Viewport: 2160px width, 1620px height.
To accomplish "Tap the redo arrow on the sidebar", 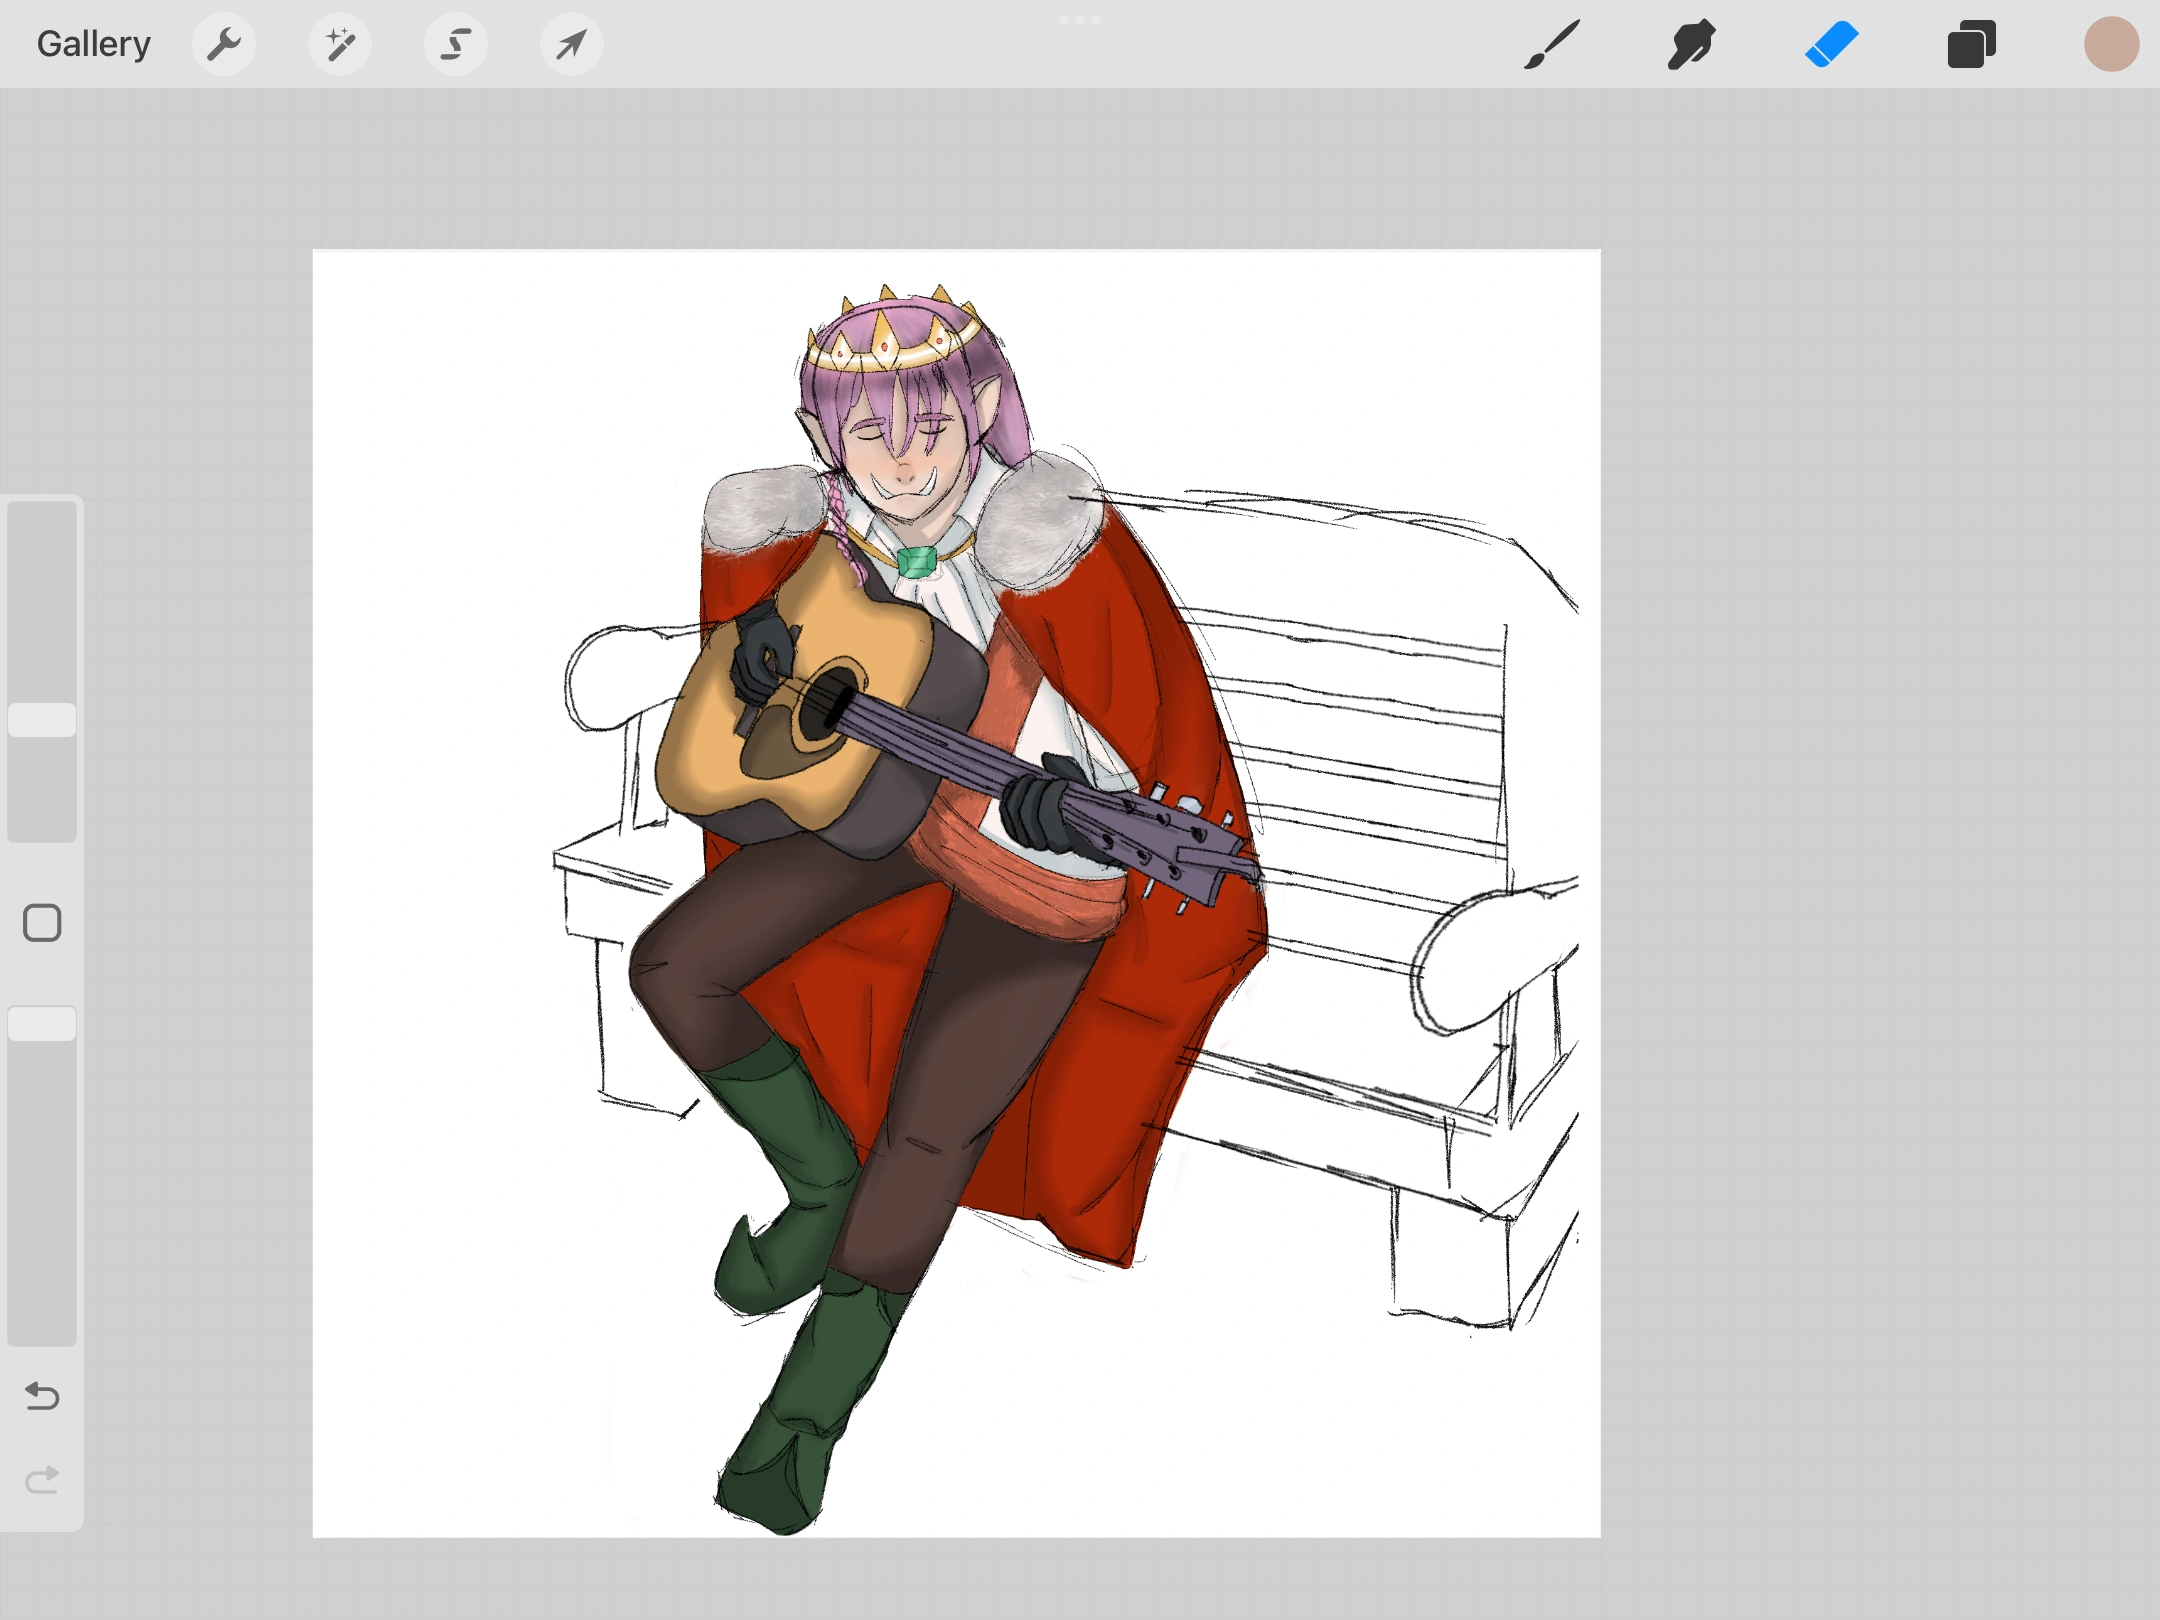I will (x=42, y=1480).
